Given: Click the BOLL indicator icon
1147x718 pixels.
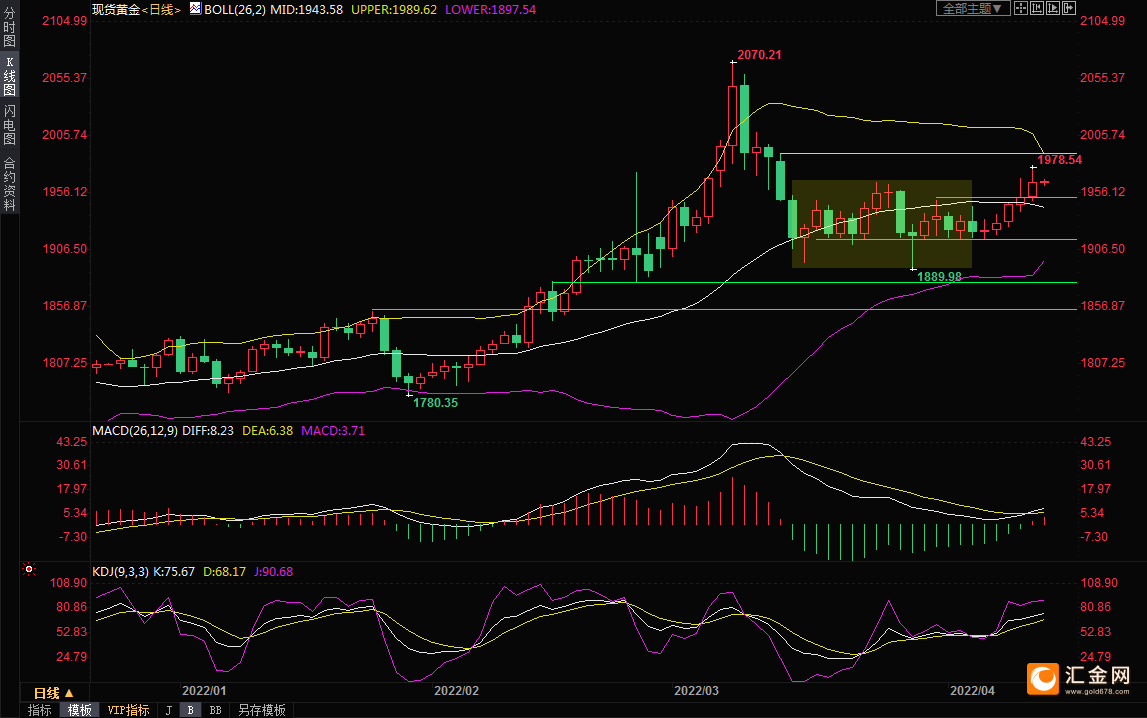Looking at the screenshot, I should pyautogui.click(x=195, y=9).
